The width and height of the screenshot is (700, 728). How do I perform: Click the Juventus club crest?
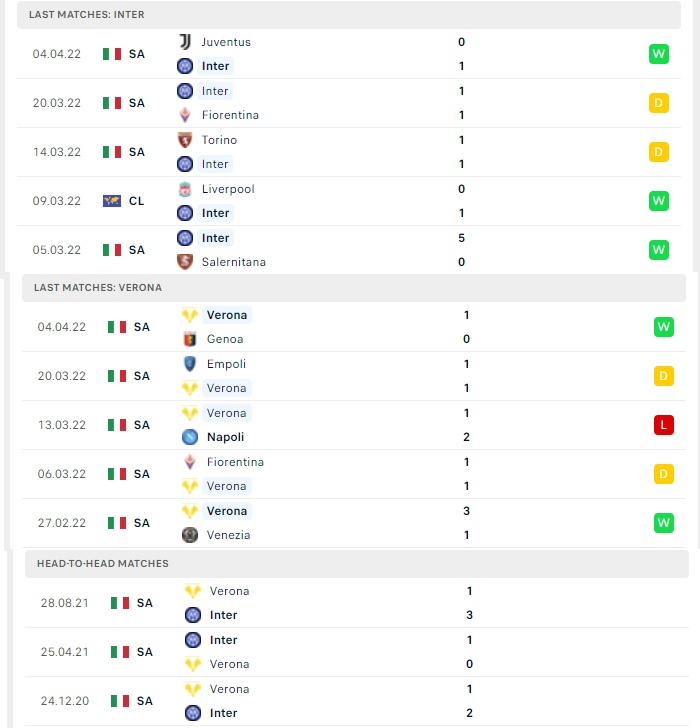[x=185, y=42]
